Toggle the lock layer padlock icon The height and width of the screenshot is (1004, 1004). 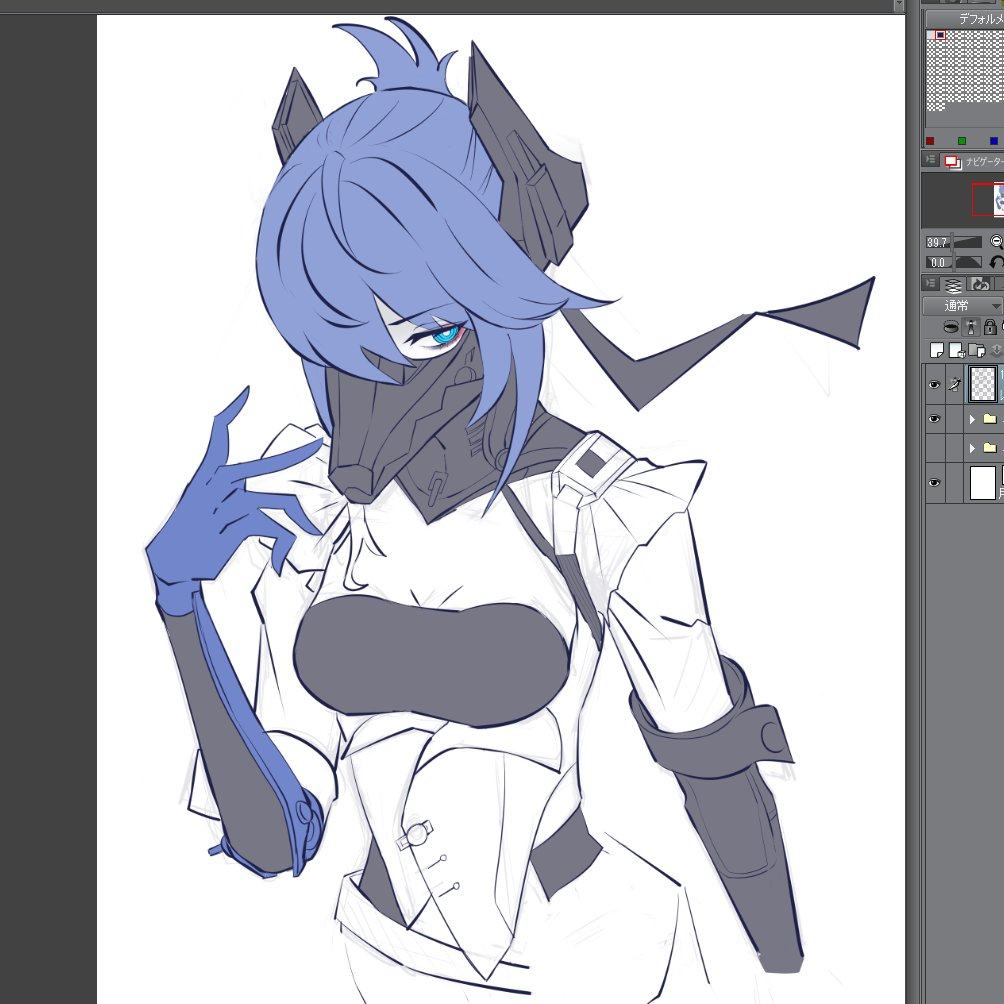(x=990, y=327)
